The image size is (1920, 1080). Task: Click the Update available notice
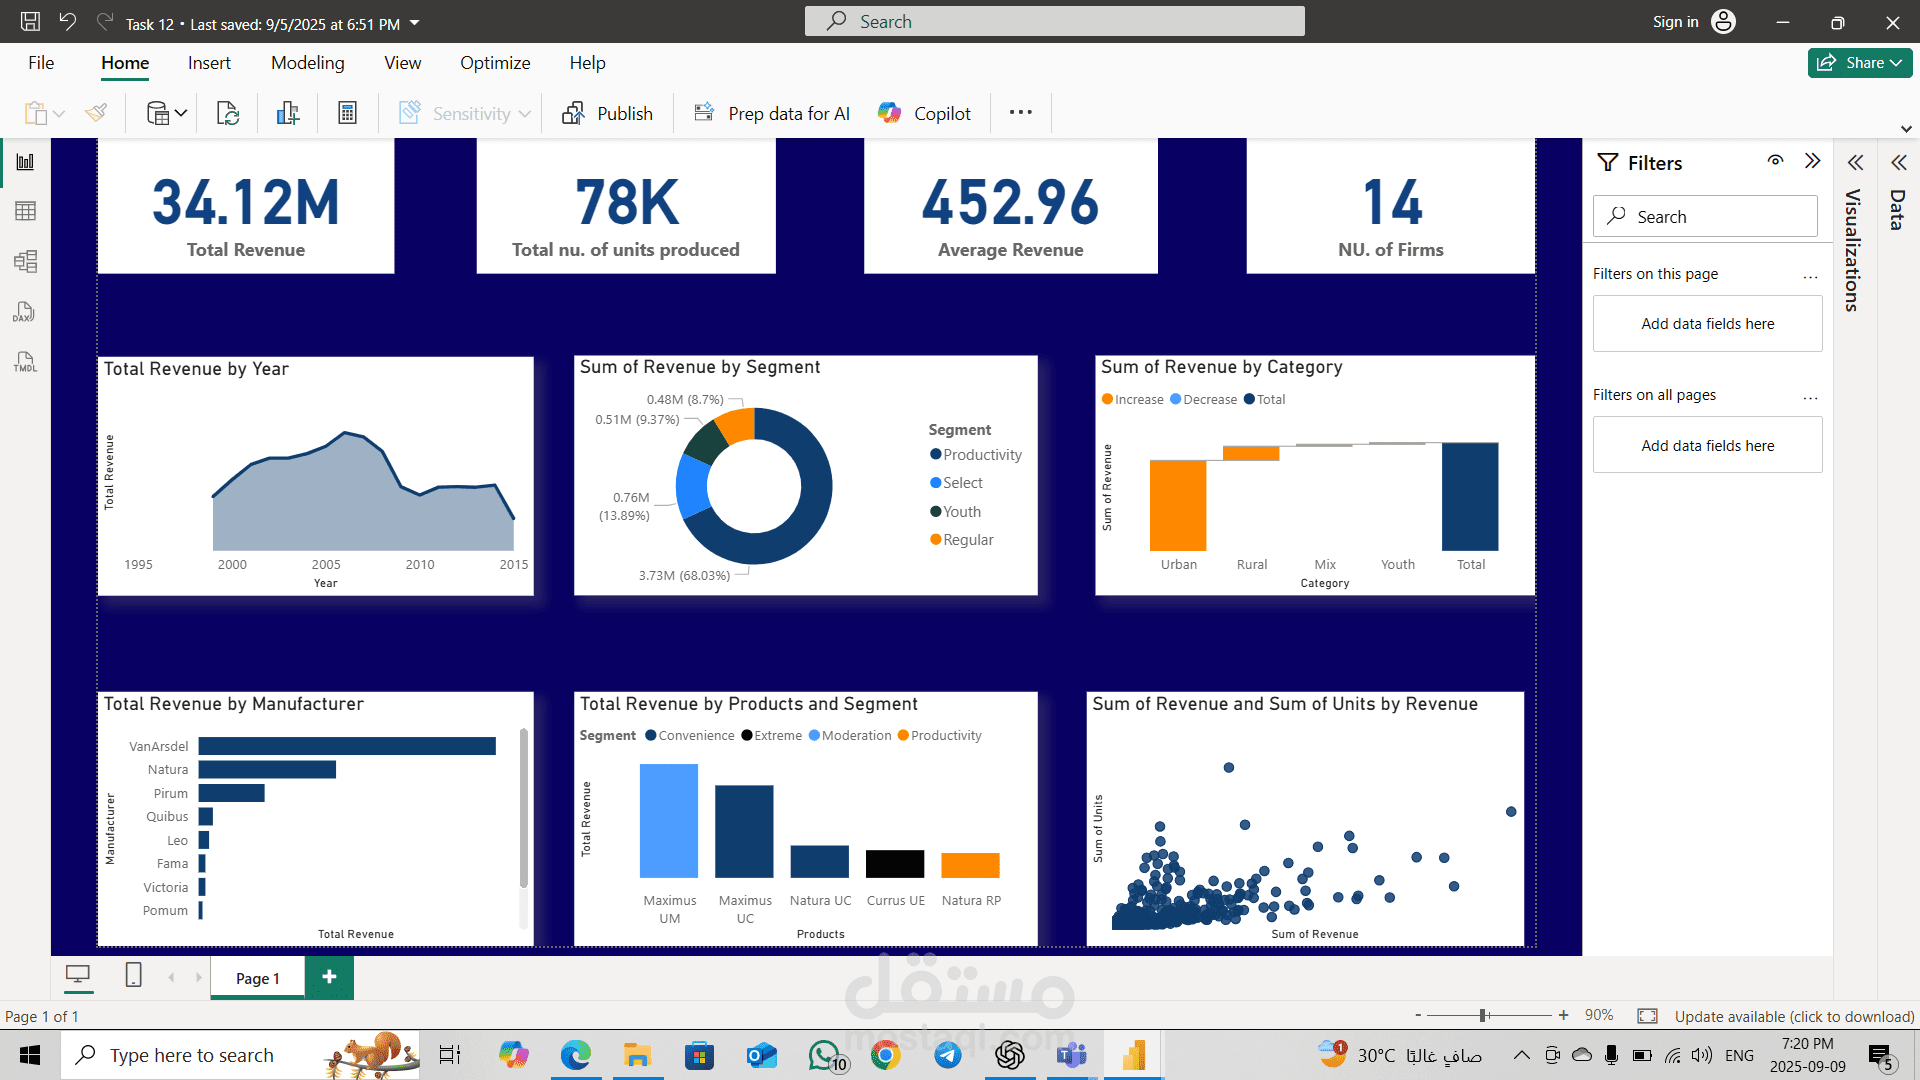(x=1794, y=1016)
